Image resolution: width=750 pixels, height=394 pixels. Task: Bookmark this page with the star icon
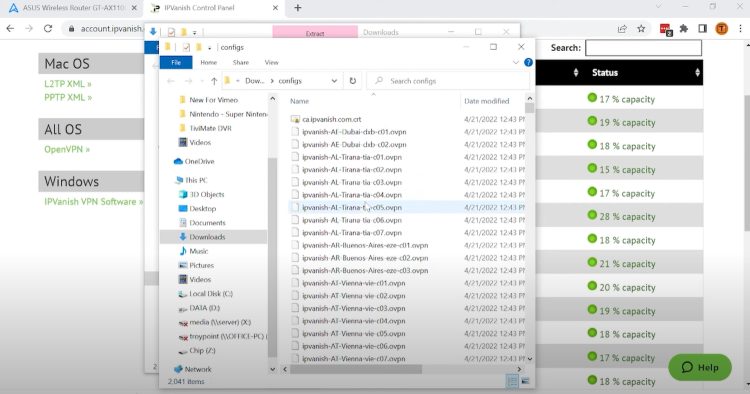pos(641,29)
